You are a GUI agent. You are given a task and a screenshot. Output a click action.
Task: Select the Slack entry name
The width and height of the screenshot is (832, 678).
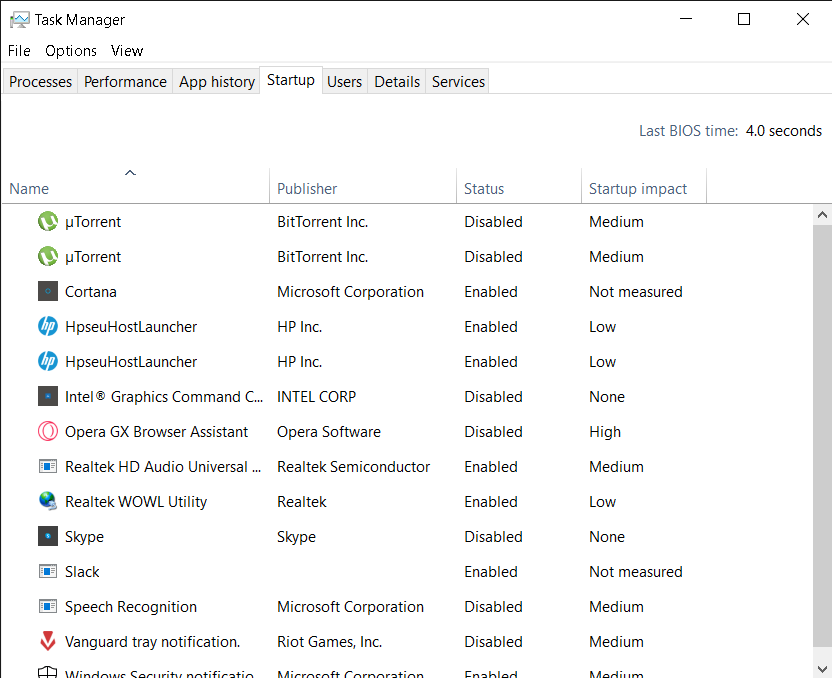82,572
